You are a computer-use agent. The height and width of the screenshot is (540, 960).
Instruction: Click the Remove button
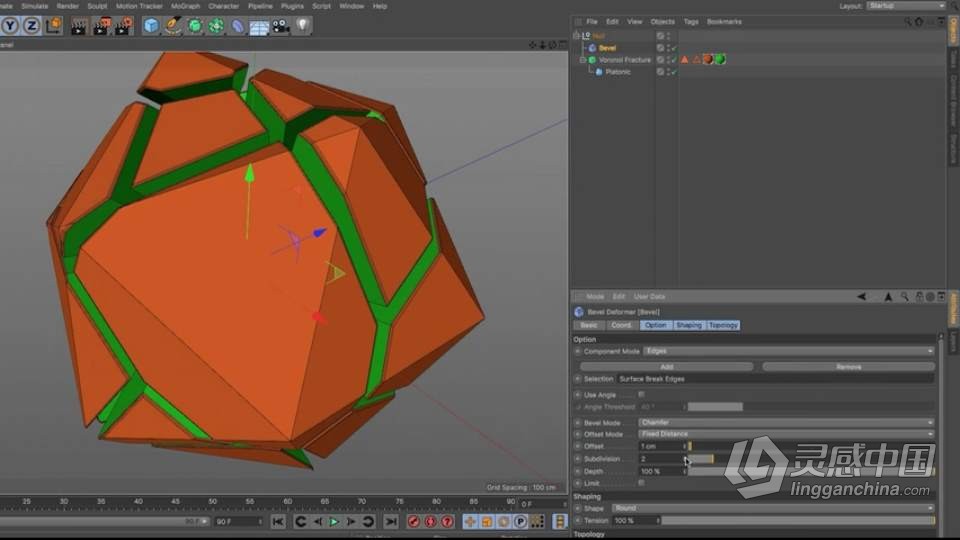point(848,367)
